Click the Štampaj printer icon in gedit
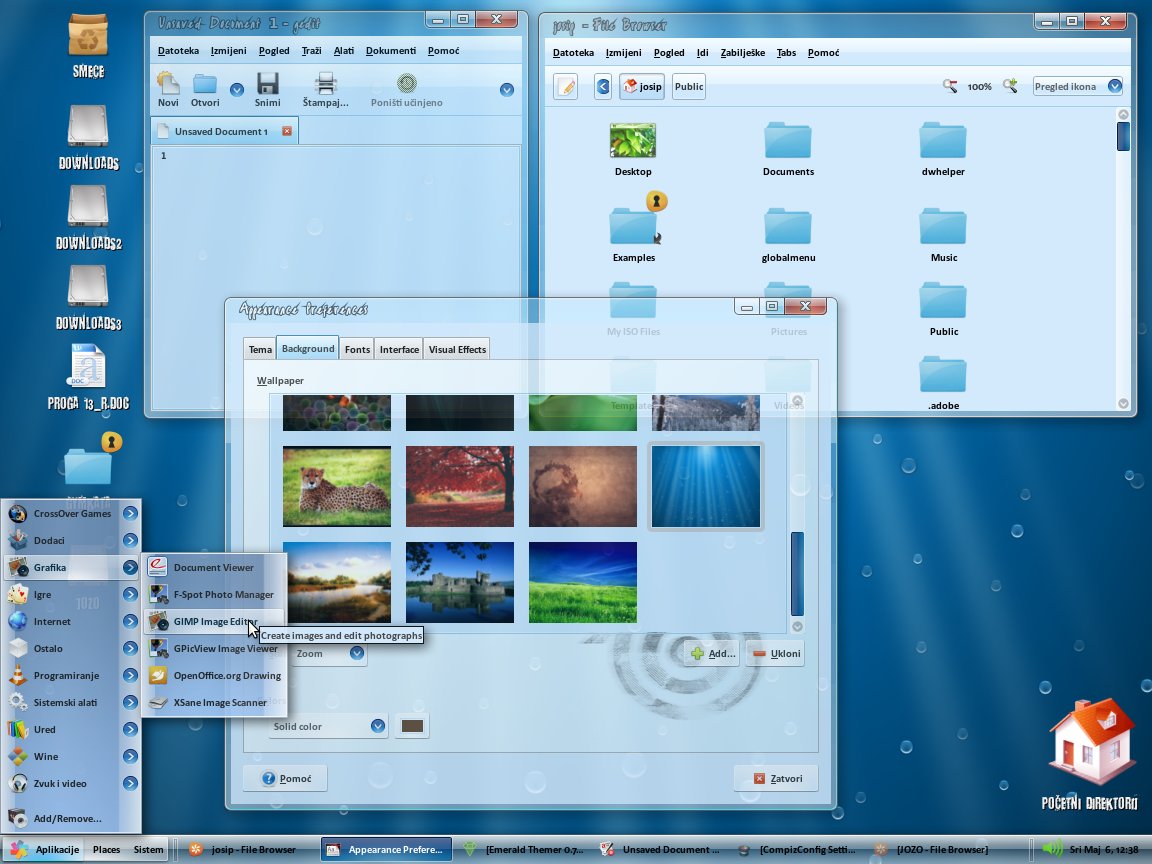 325,83
